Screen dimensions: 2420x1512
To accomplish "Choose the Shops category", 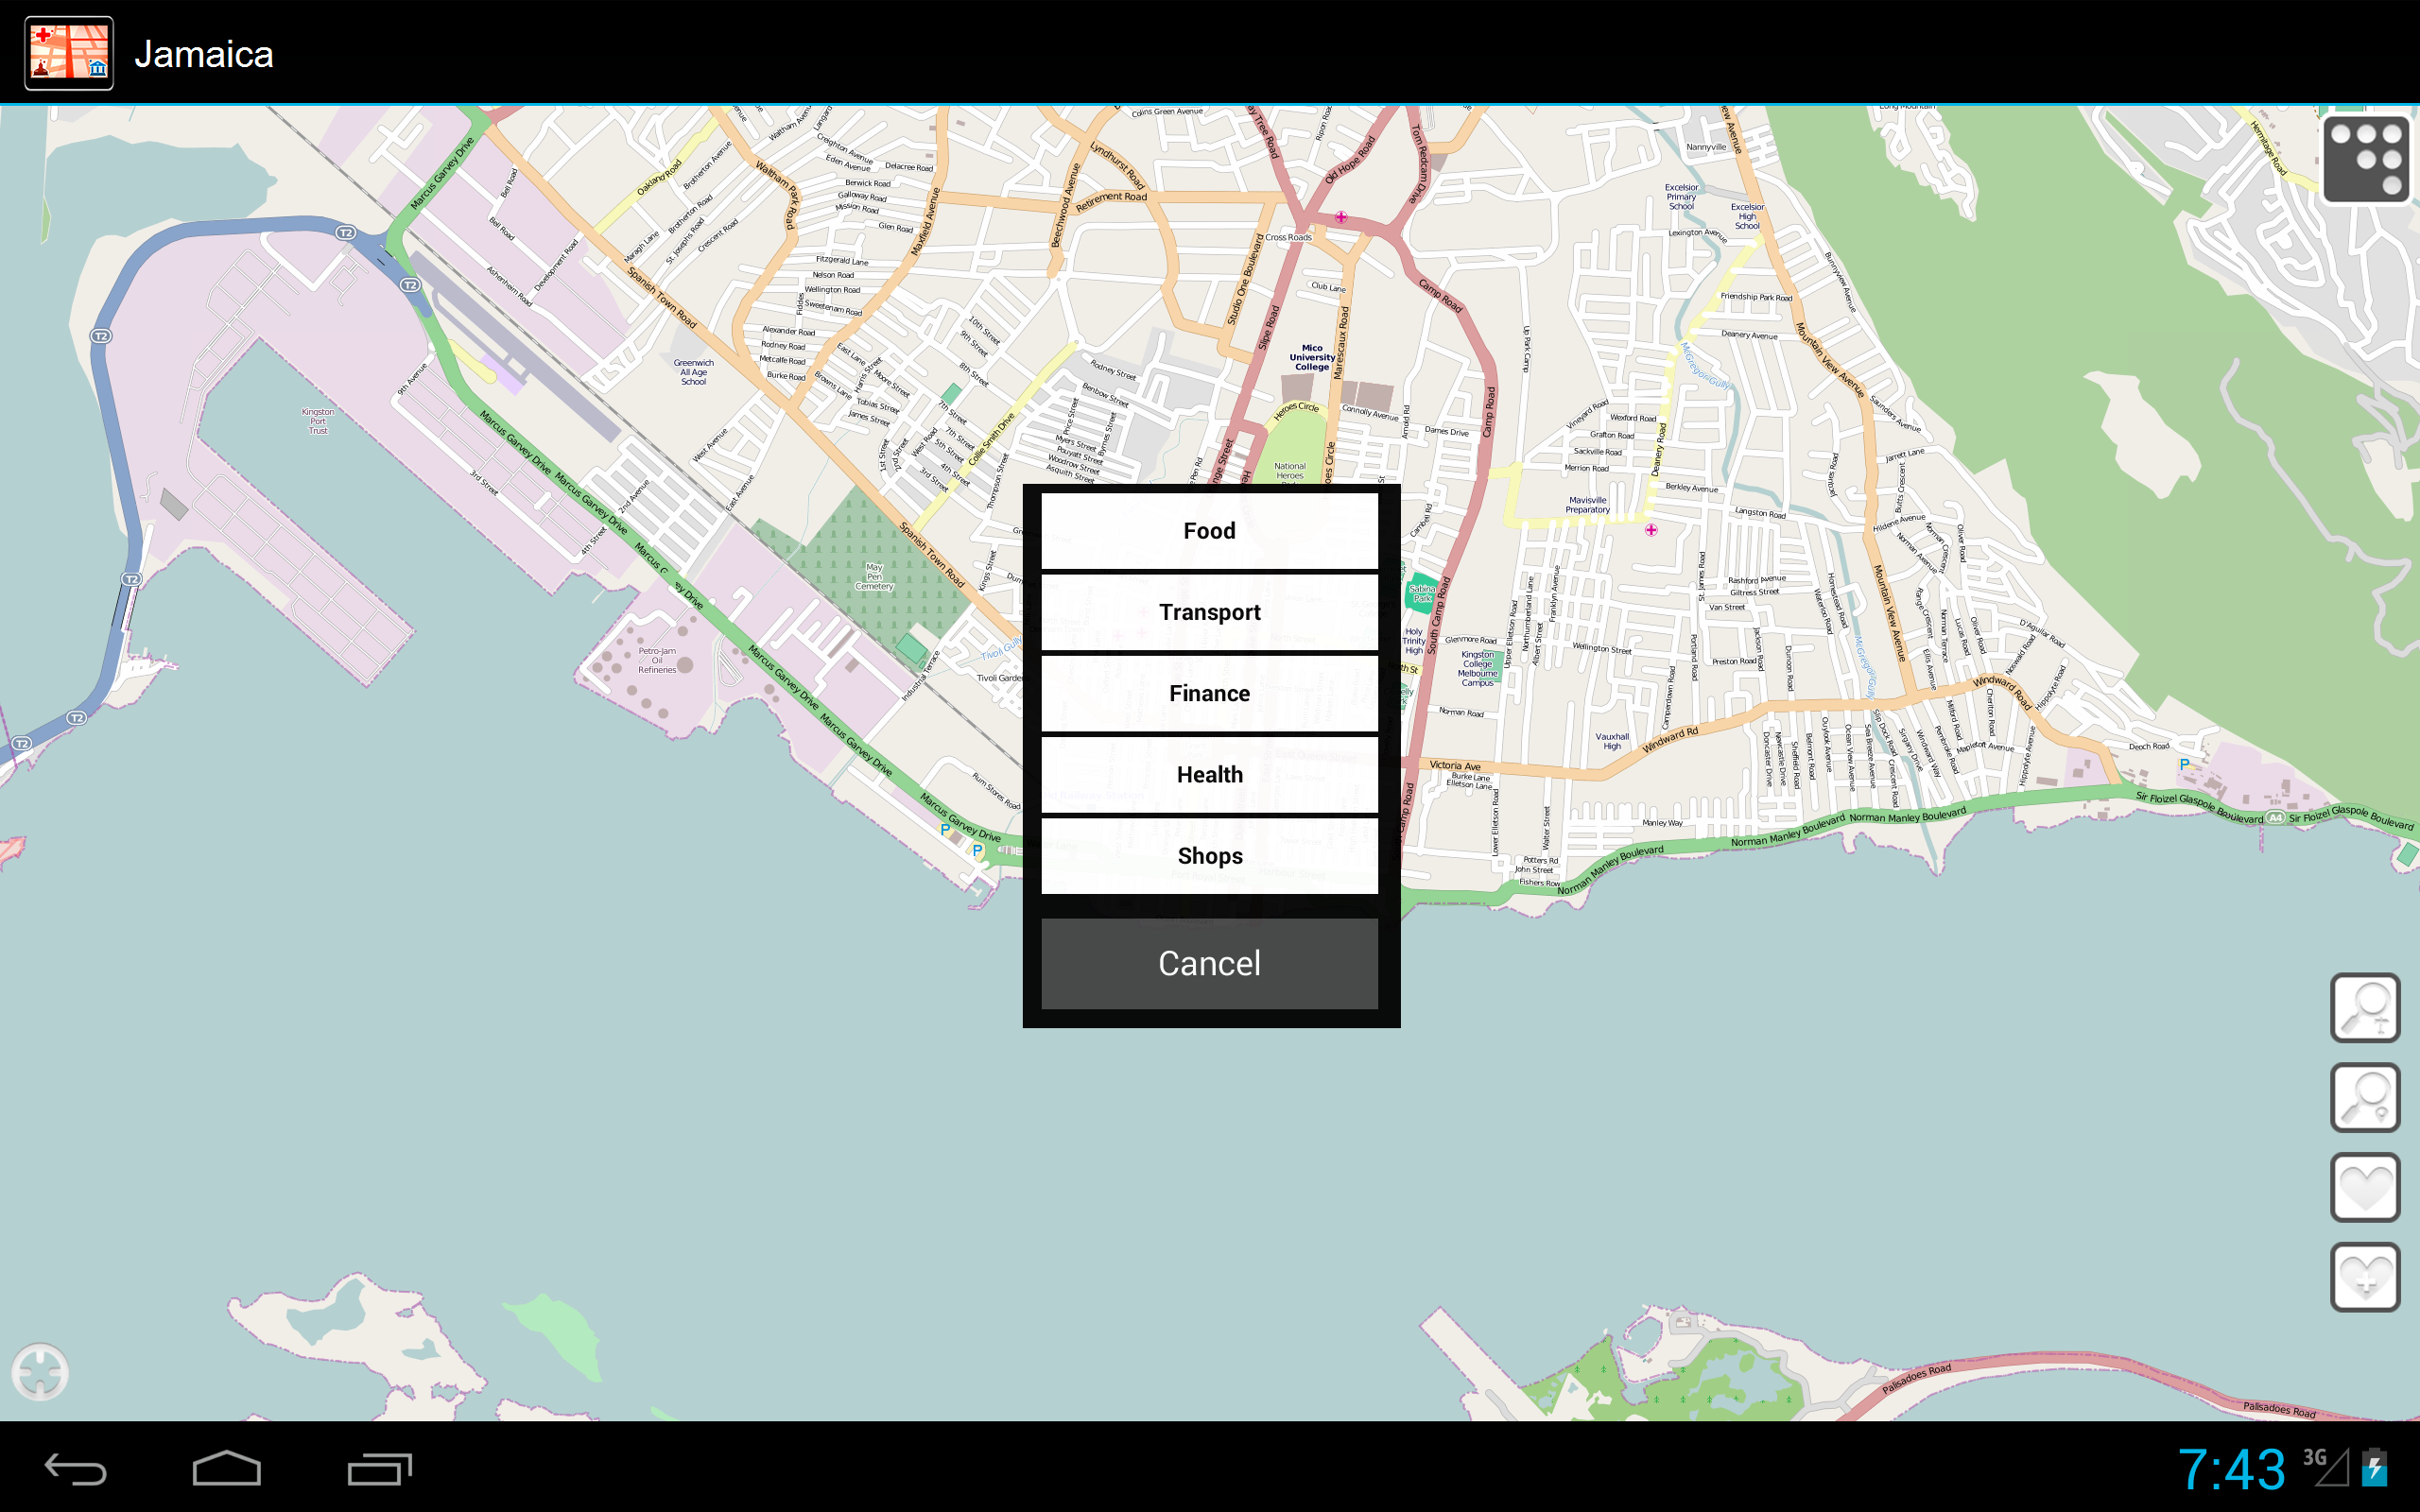I will click(x=1209, y=856).
